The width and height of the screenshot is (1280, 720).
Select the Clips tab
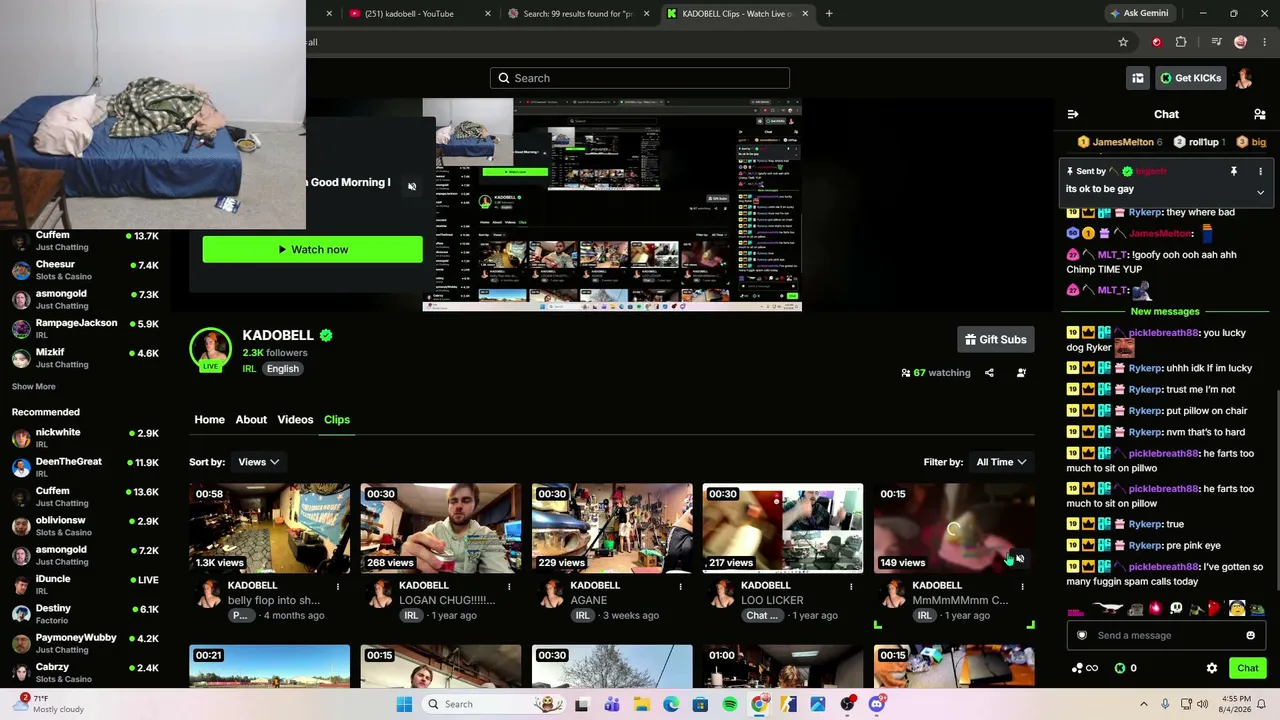[337, 420]
